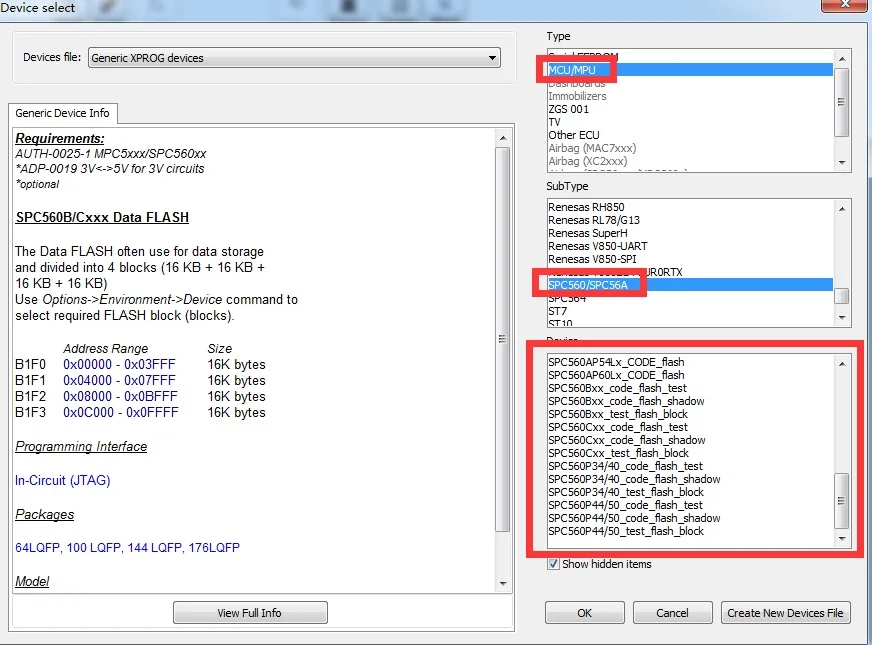Select SPC560P34/40_code_flash_test device
Screen dimensions: 872x645
click(690, 466)
